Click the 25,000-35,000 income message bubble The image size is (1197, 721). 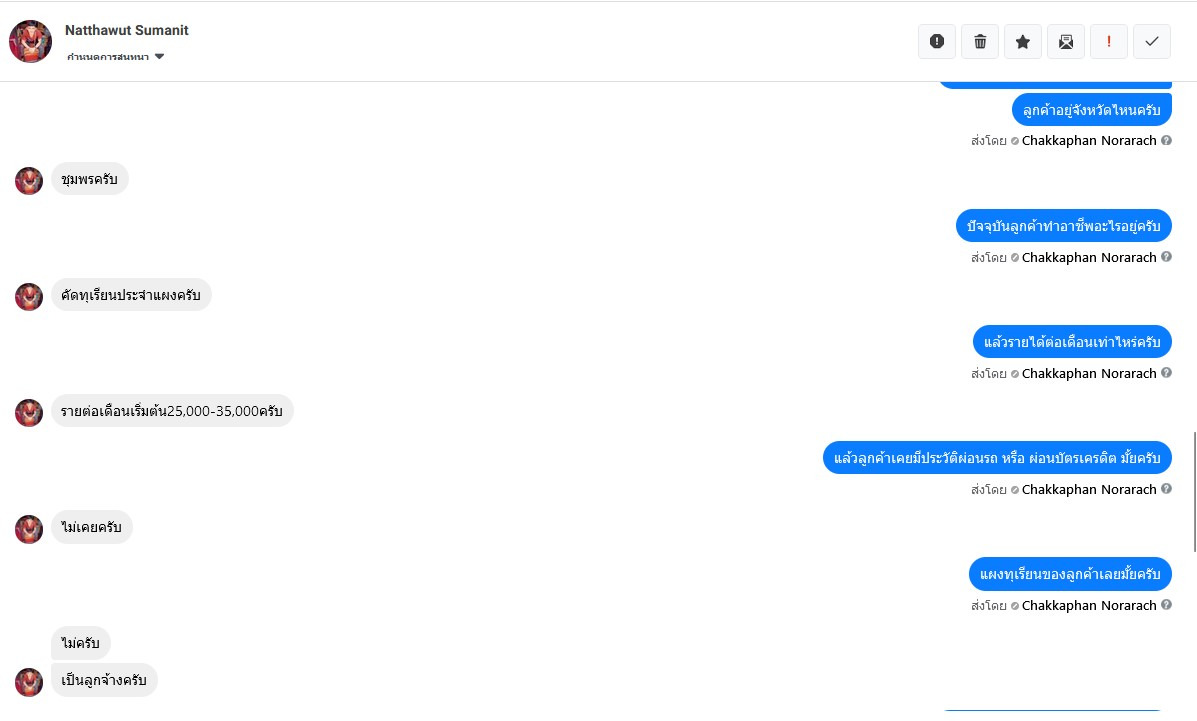point(172,411)
